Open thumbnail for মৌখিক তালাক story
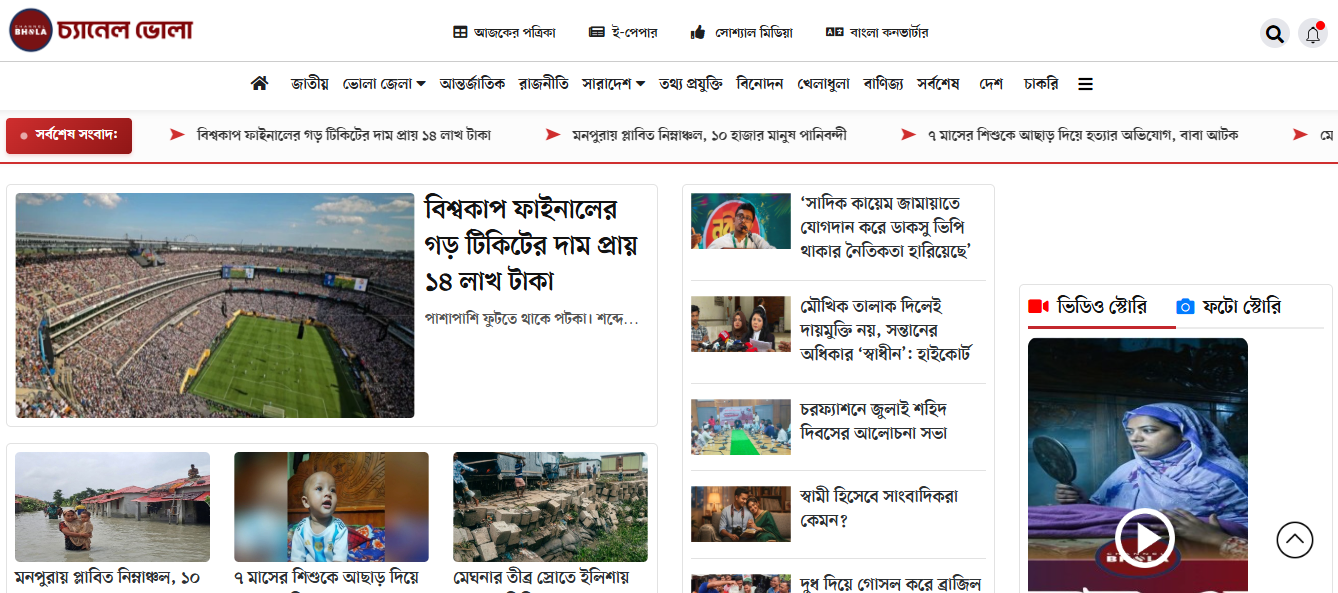1338x593 pixels. (741, 324)
